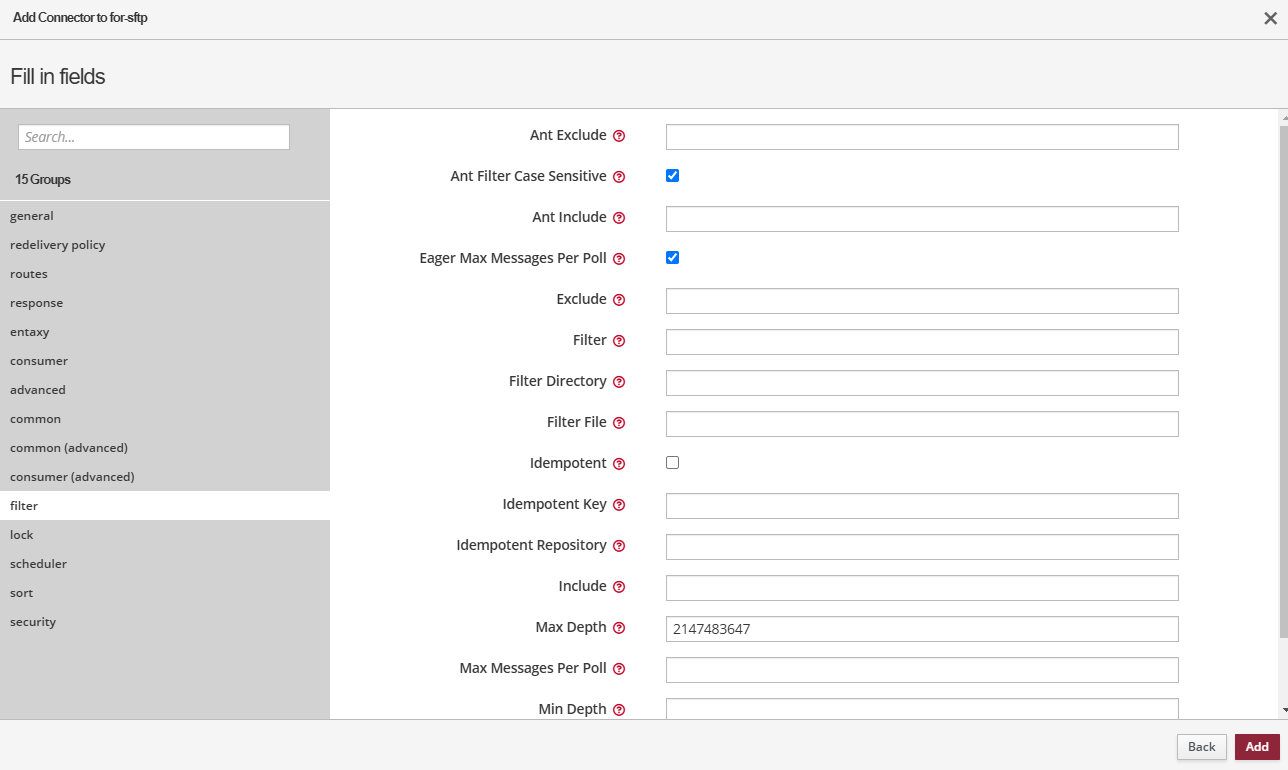Click help icon beside Ant Filter Case Sensitive
Image resolution: width=1288 pixels, height=770 pixels.
(619, 177)
